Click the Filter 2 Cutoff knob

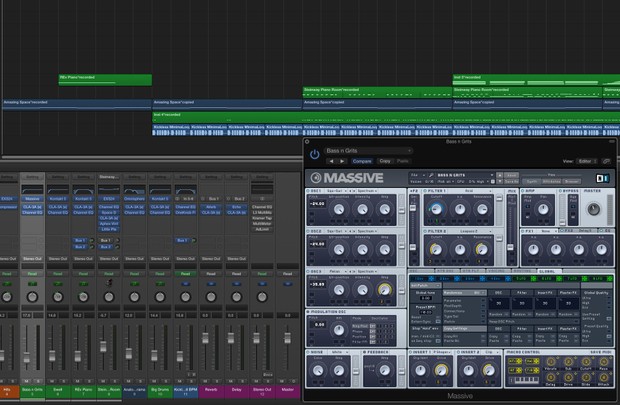[436, 250]
